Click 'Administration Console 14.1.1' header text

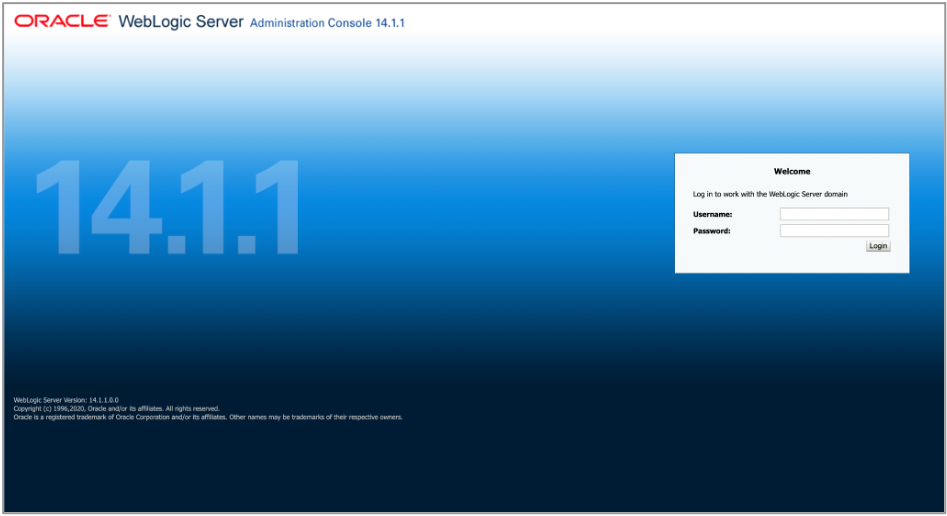[x=327, y=23]
